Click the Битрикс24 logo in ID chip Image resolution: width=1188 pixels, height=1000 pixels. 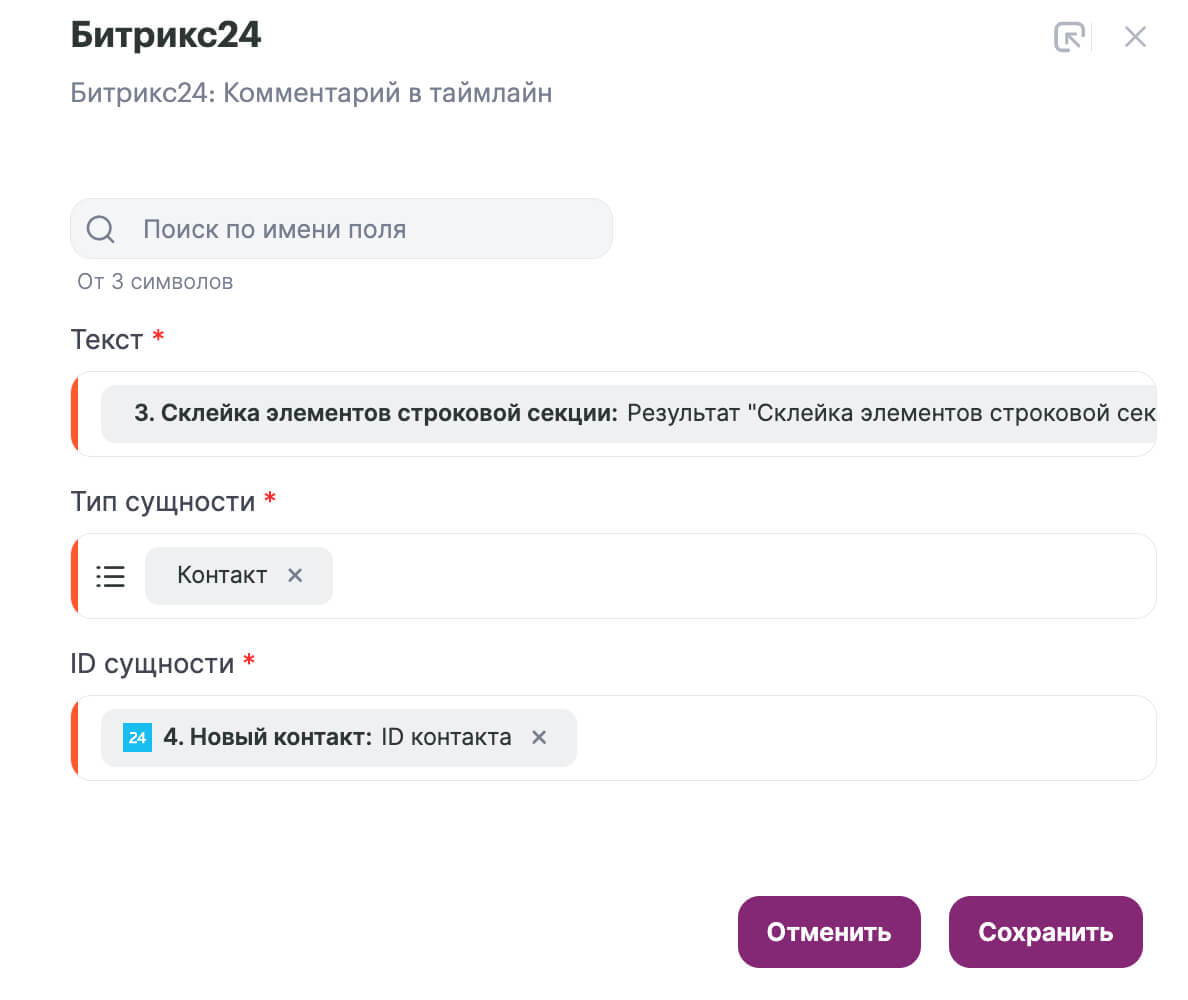click(137, 737)
